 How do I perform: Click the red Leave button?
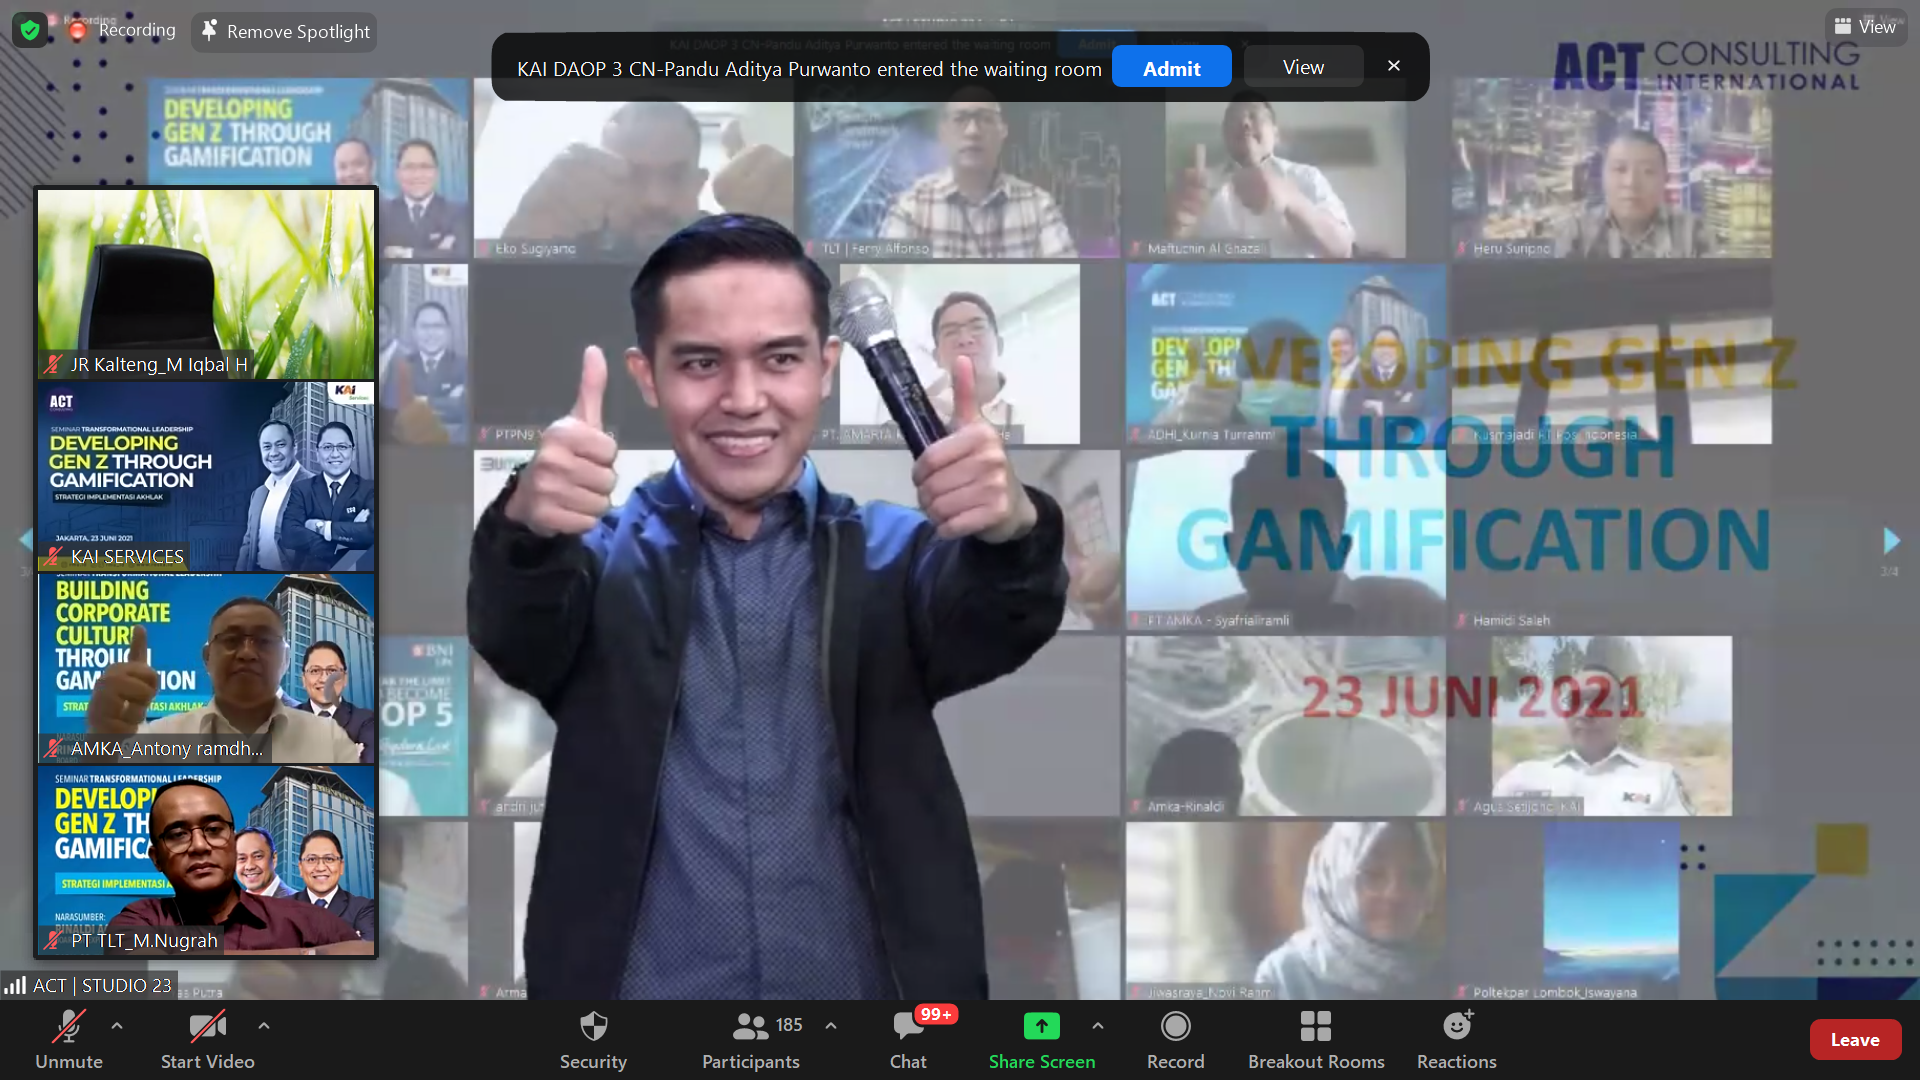point(1854,1040)
